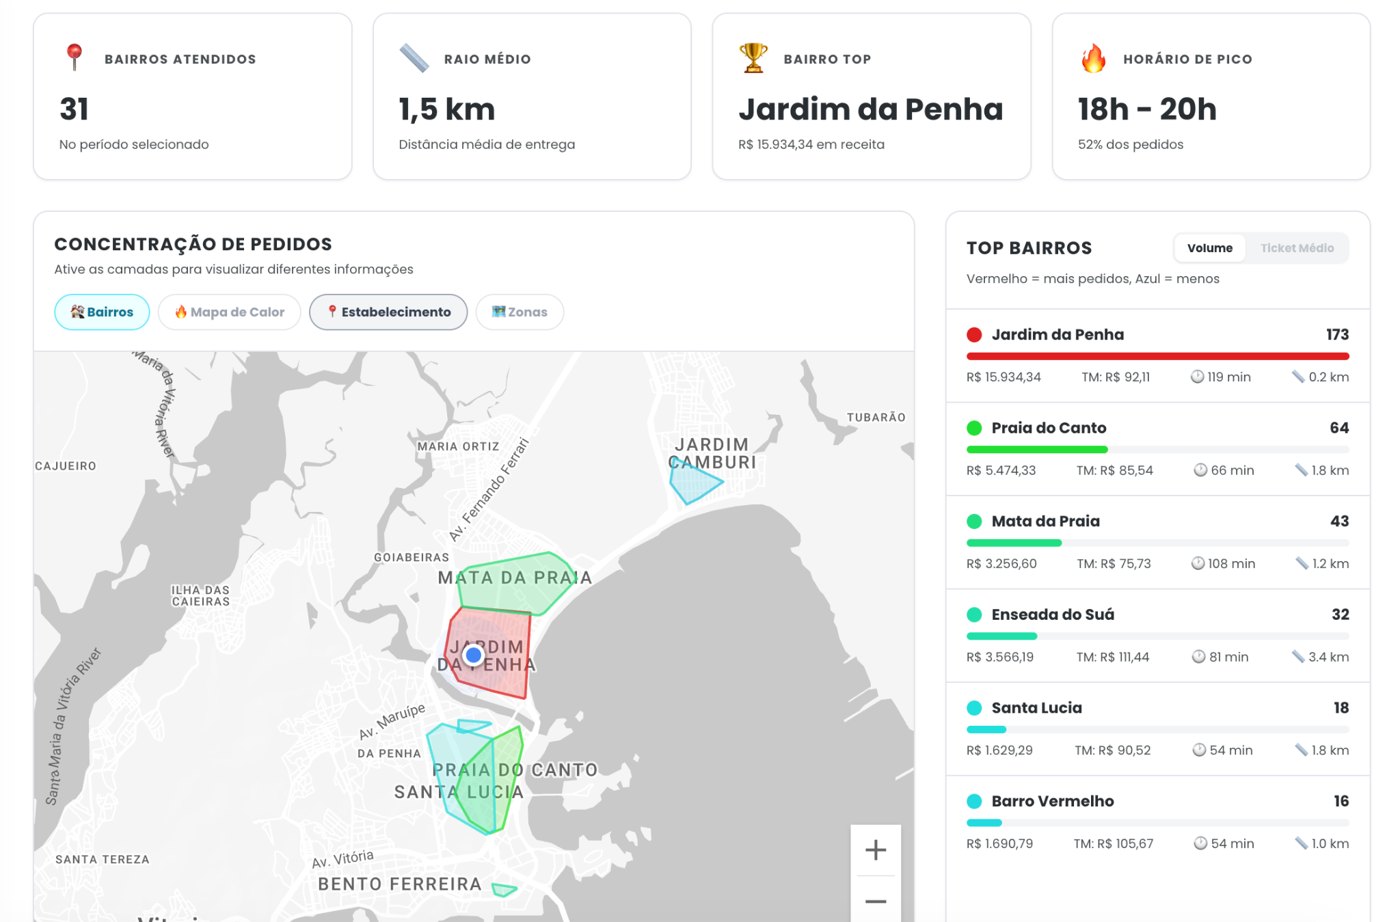The image size is (1400, 922).
Task: Click the Jardim da Penha headline in Bairro Top
Action: 870,109
